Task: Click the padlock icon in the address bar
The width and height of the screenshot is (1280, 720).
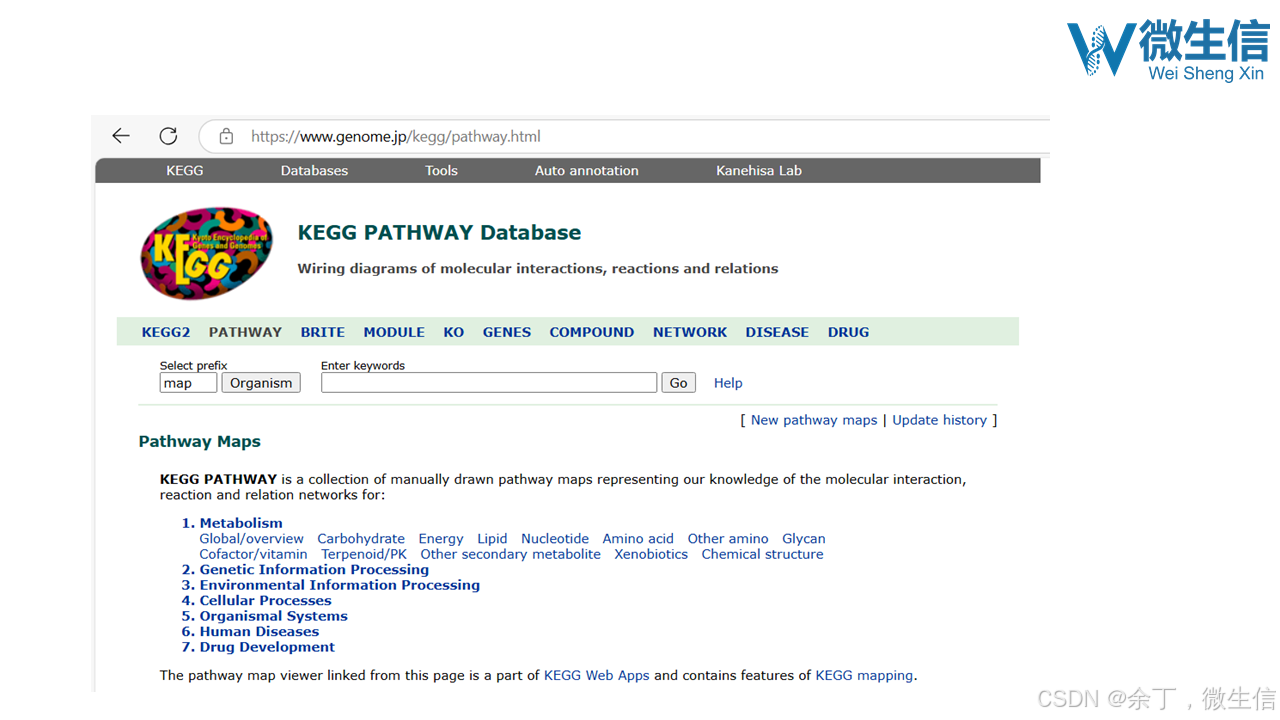Action: (225, 136)
